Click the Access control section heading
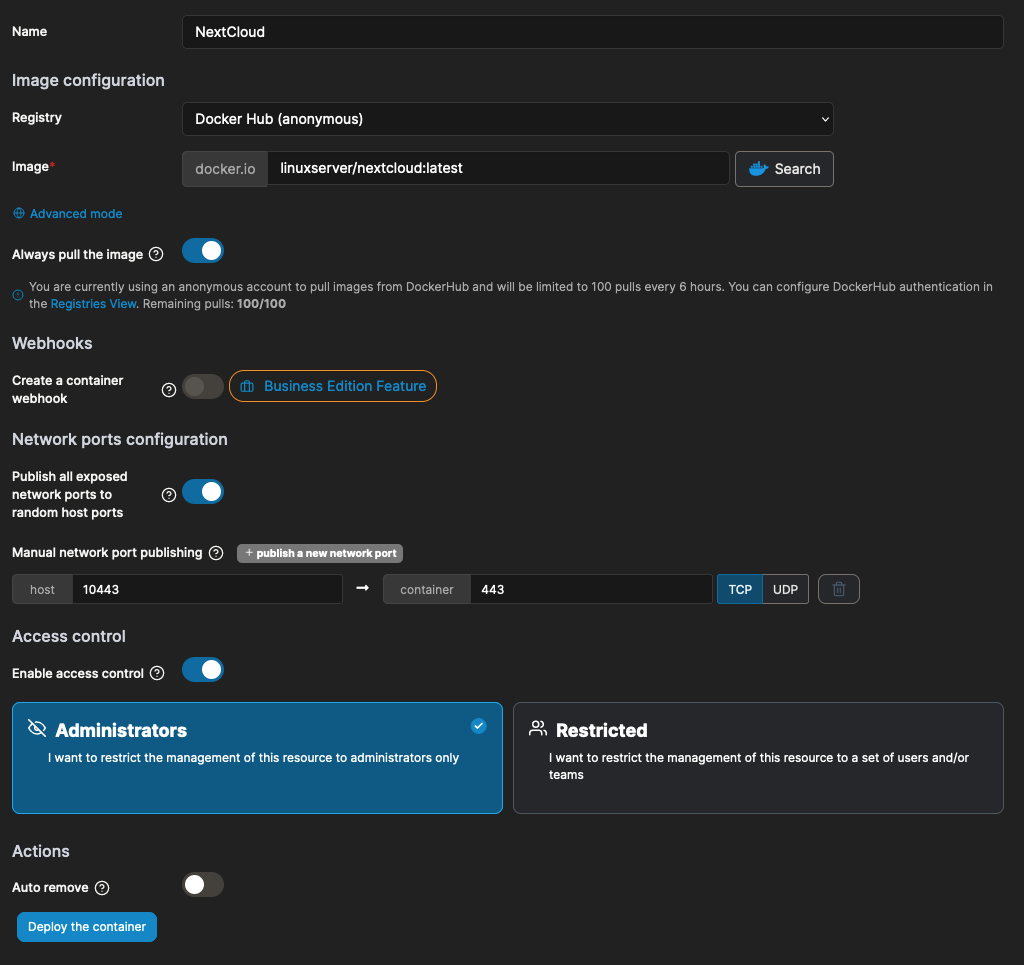The width and height of the screenshot is (1024, 965). coord(69,636)
